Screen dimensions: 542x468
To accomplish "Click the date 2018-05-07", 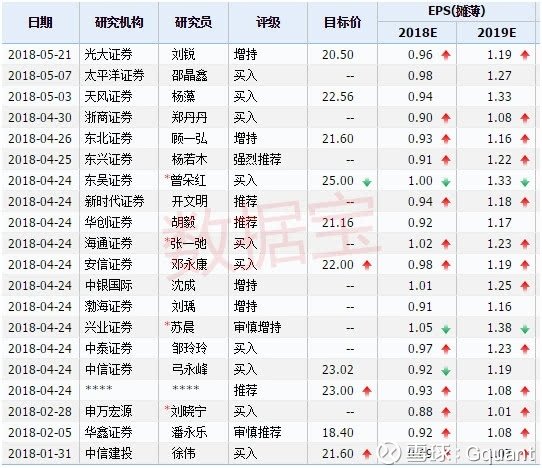I will pos(40,76).
